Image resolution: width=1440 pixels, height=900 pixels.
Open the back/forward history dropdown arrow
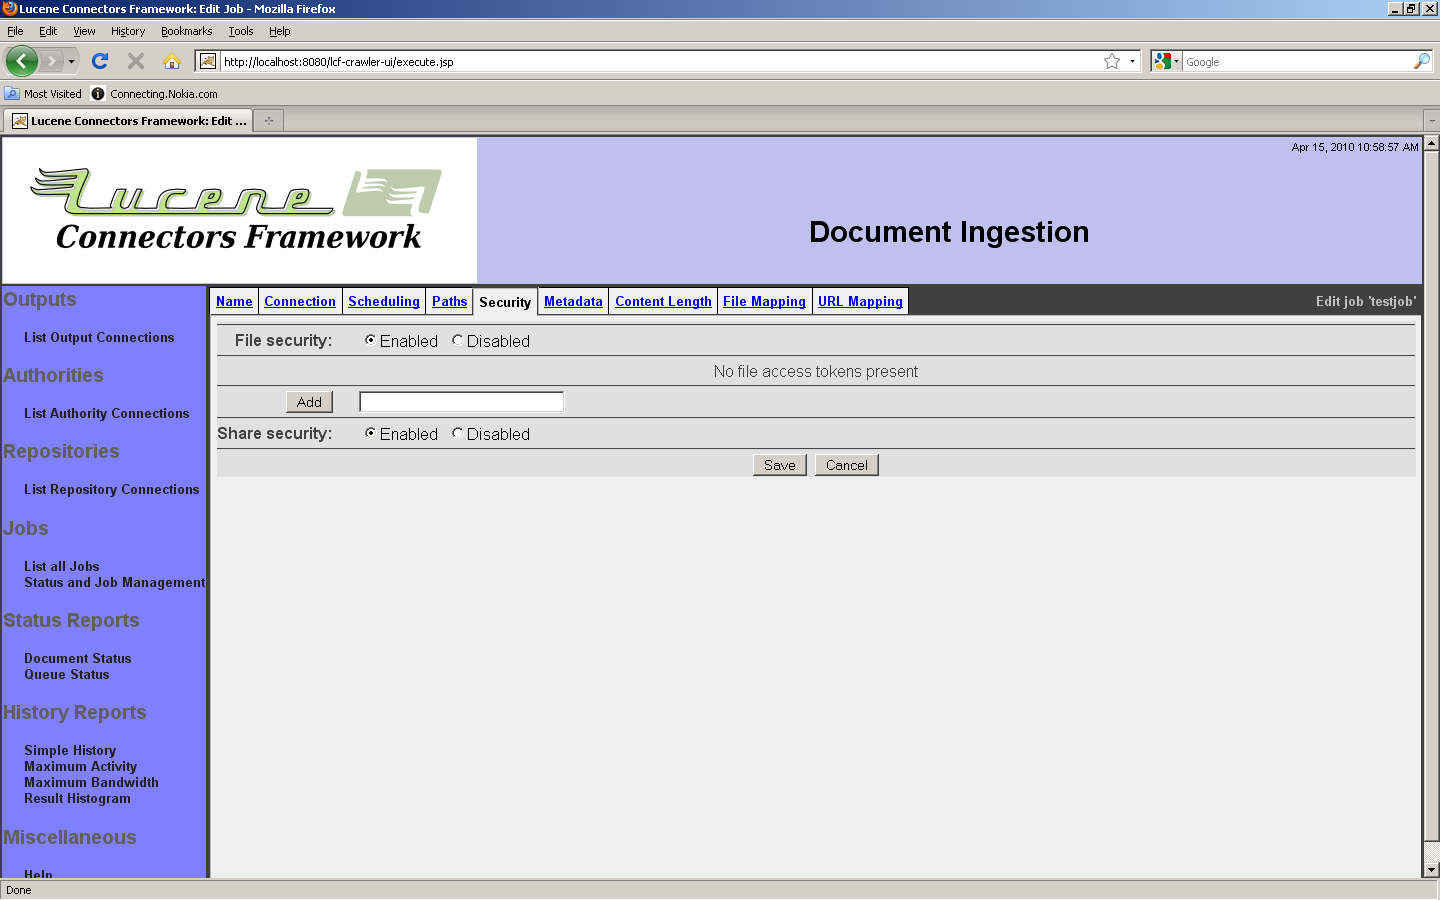point(71,61)
